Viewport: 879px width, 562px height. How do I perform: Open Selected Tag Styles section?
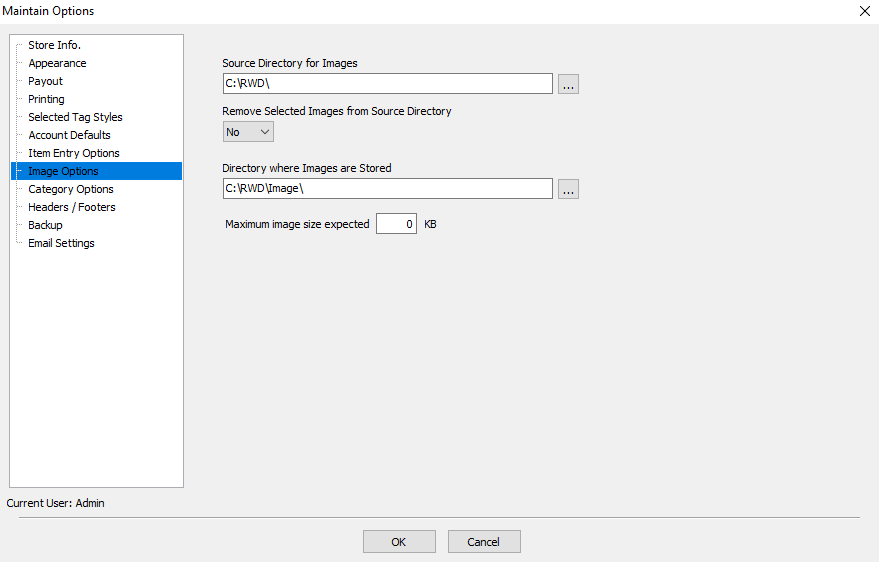click(x=75, y=117)
